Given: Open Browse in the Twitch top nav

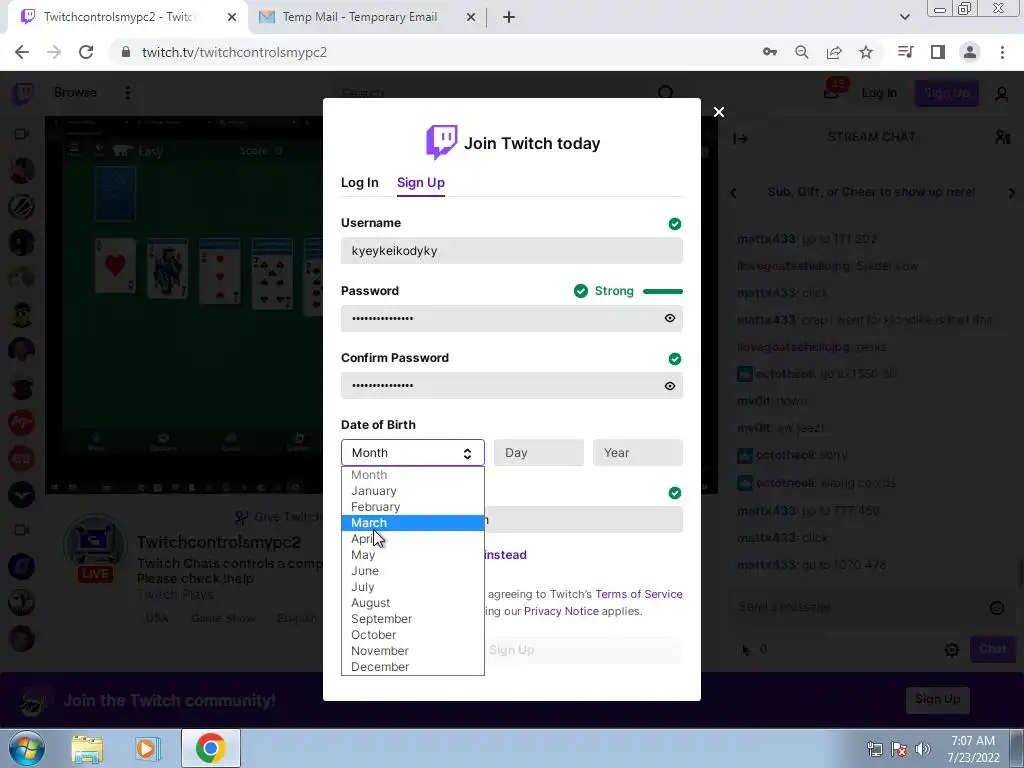Looking at the screenshot, I should click(x=76, y=93).
